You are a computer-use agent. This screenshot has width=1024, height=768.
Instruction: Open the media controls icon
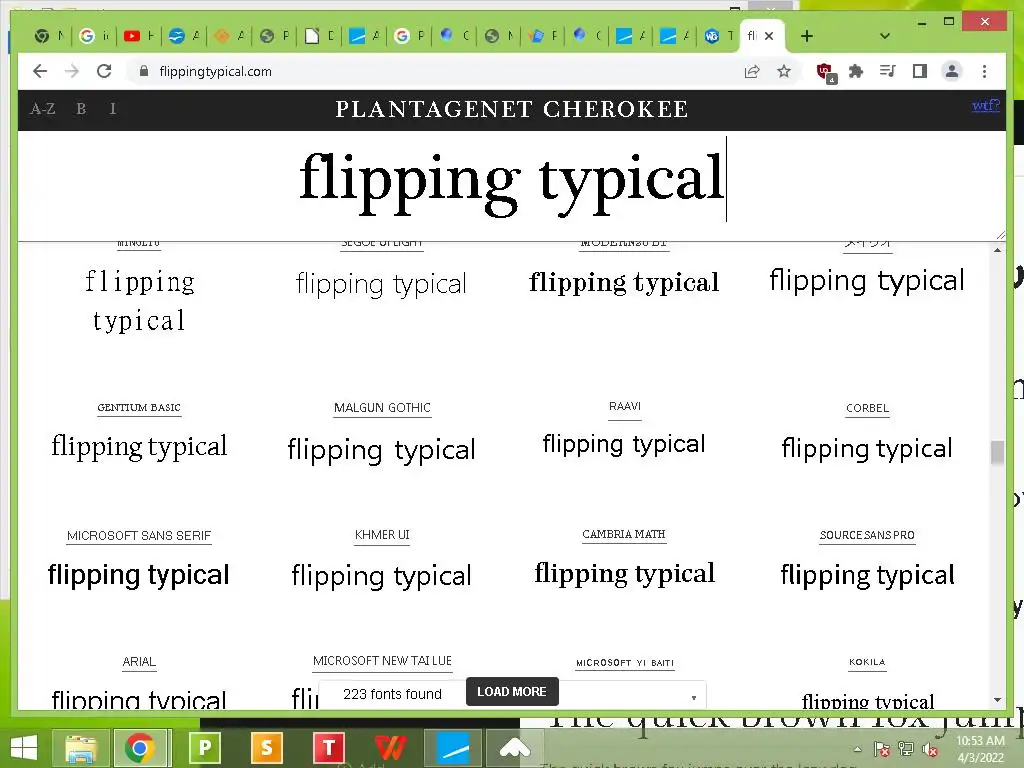(x=888, y=71)
